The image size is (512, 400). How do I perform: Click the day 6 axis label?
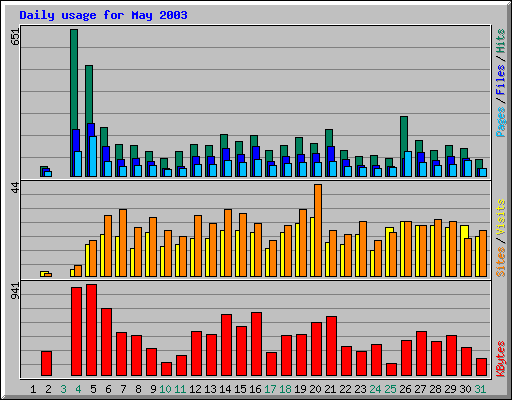(x=108, y=389)
